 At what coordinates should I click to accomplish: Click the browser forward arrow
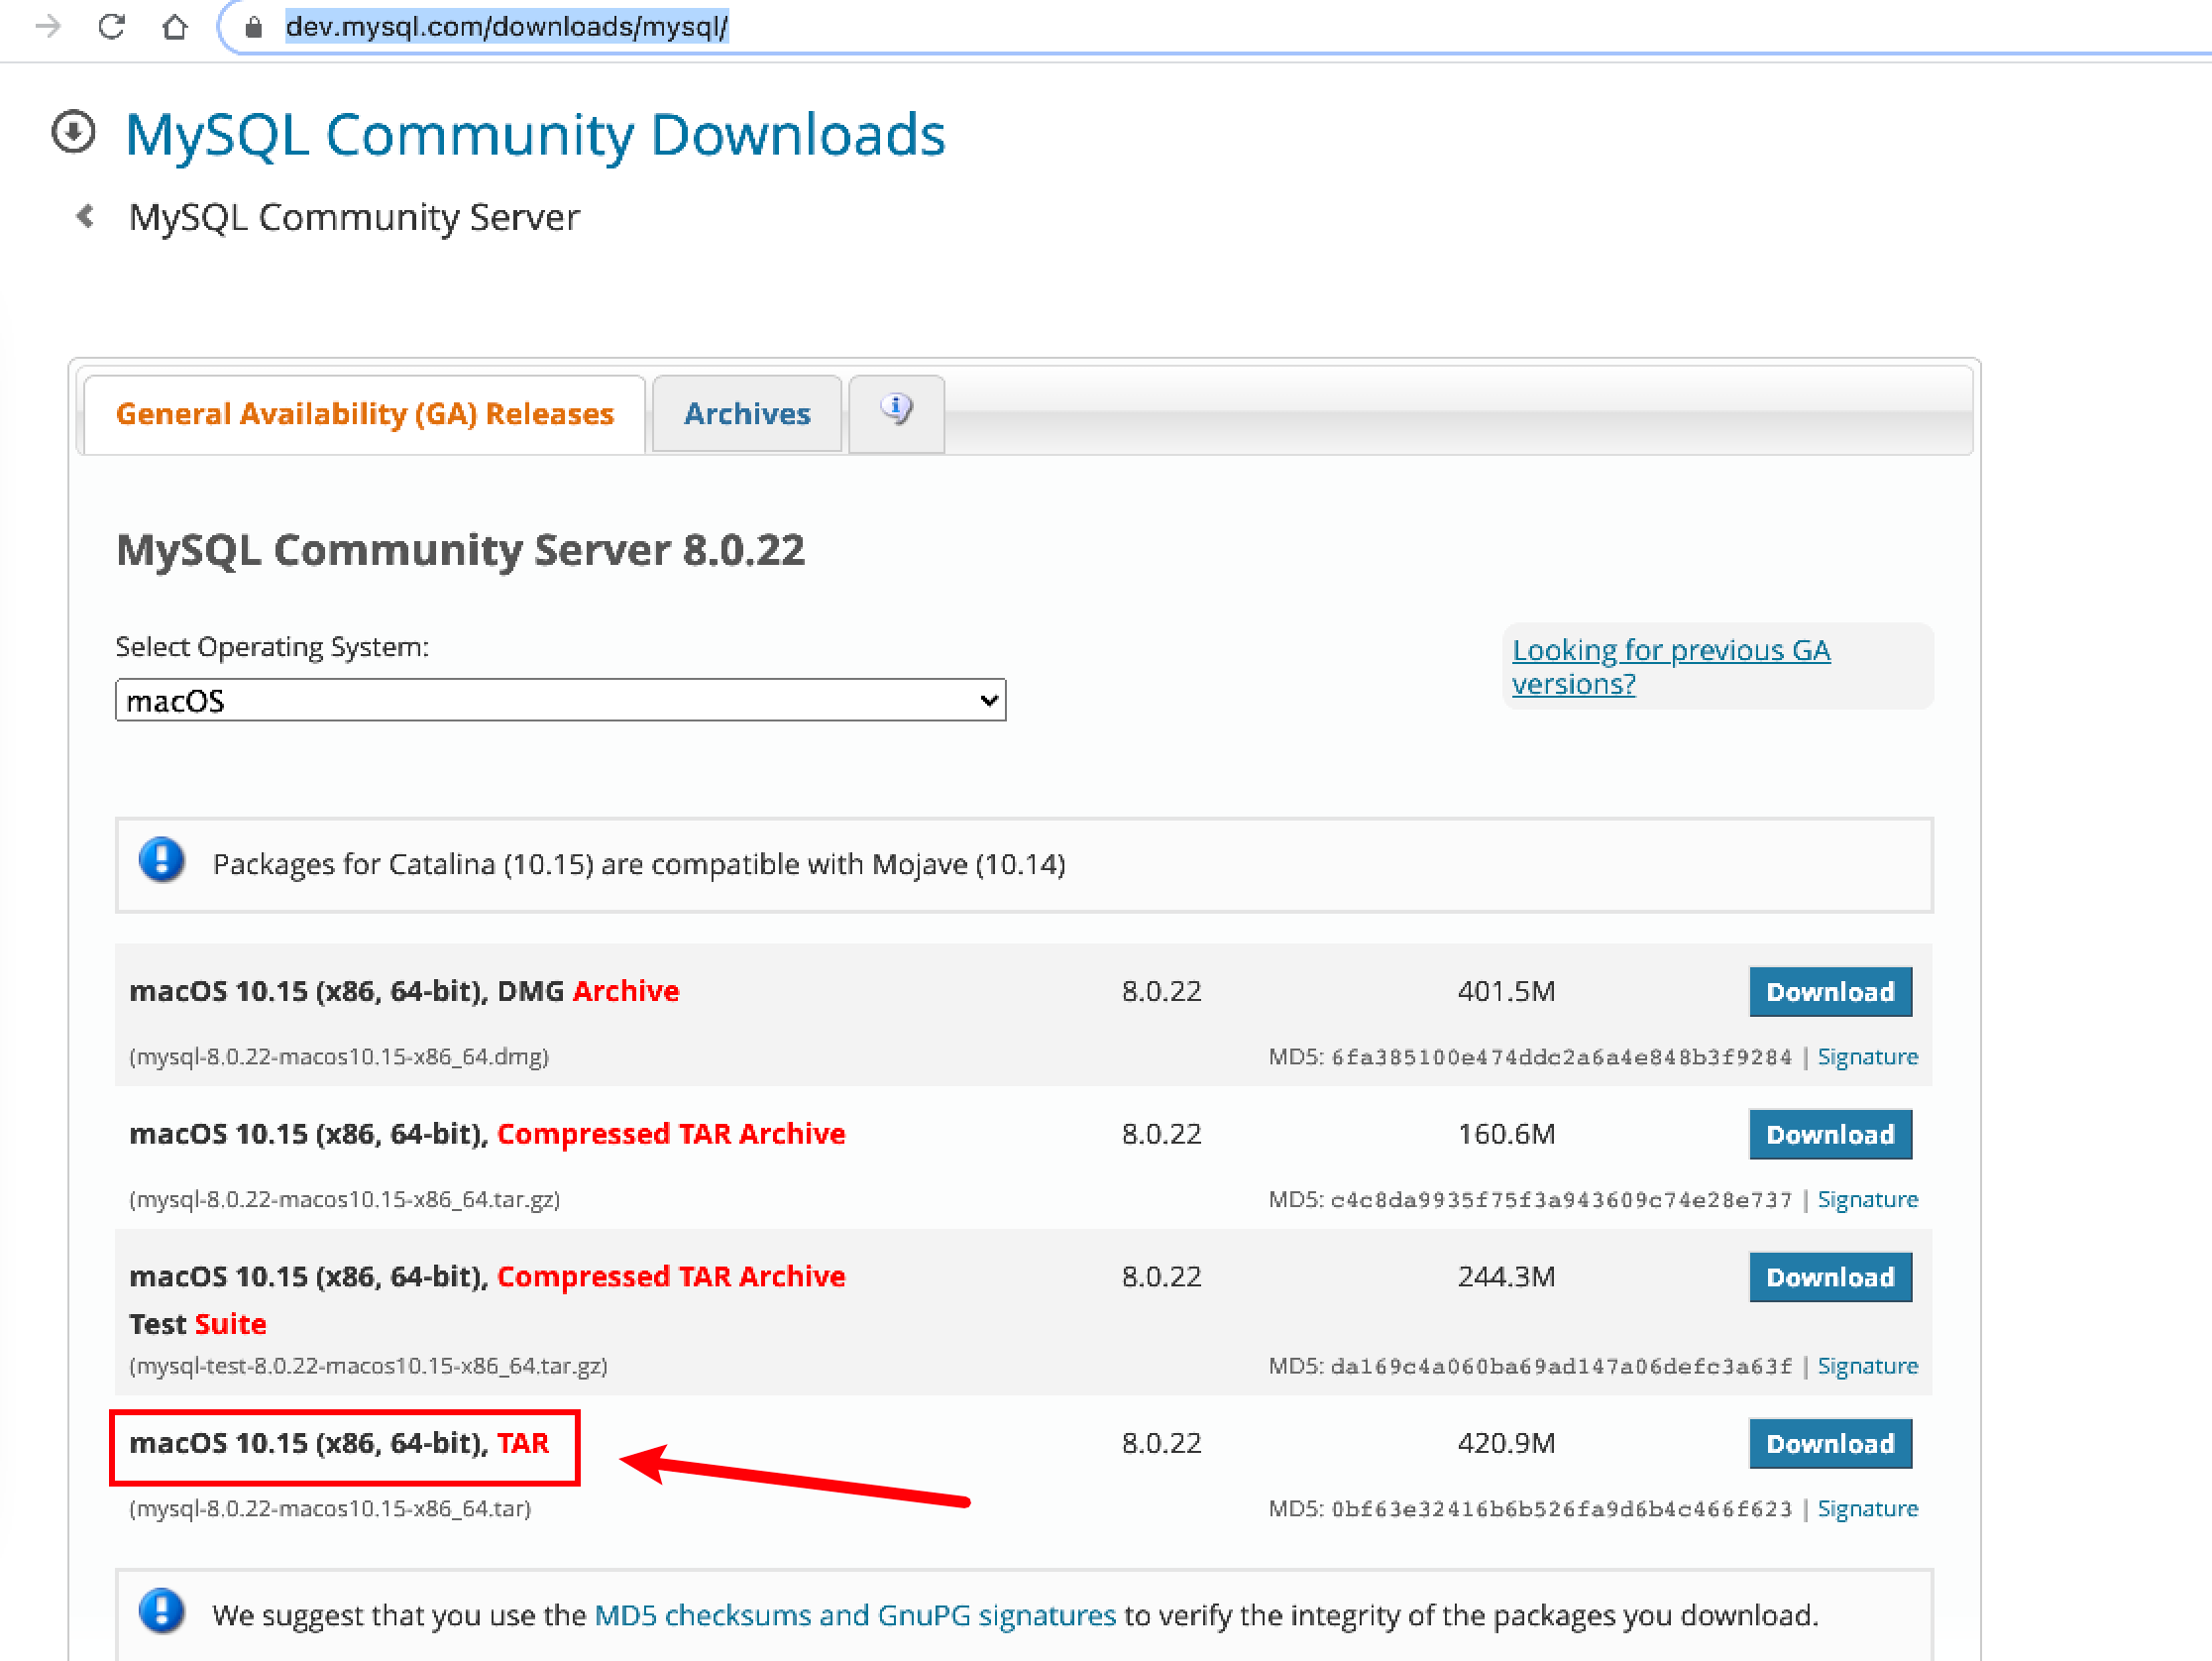(47, 26)
